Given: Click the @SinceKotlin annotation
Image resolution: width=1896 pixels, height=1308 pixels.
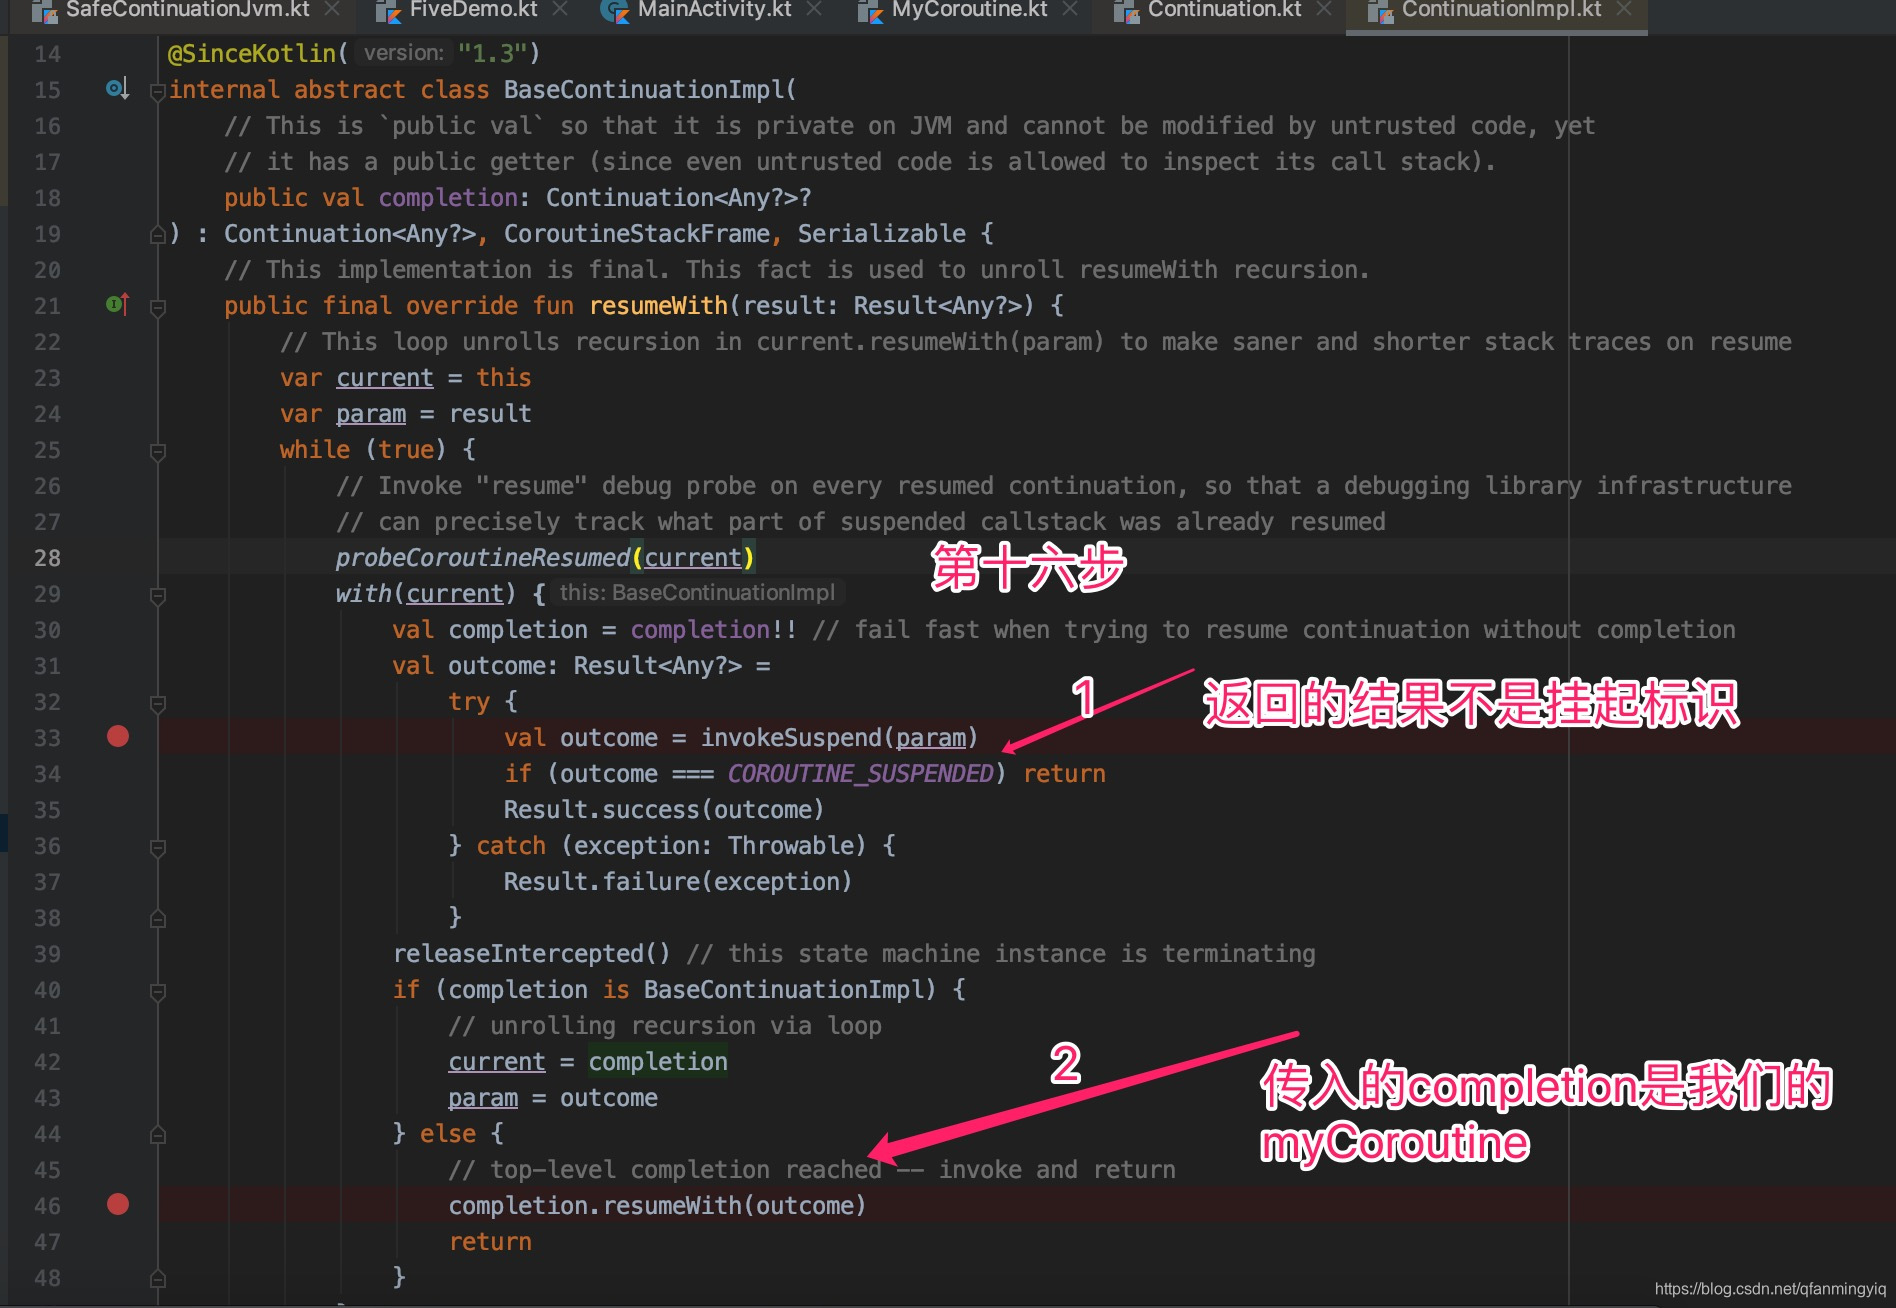Looking at the screenshot, I should (251, 54).
